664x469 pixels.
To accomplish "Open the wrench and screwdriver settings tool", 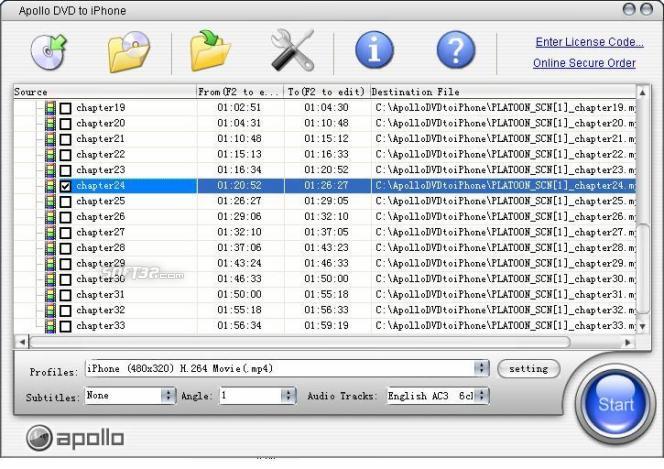I will point(293,50).
